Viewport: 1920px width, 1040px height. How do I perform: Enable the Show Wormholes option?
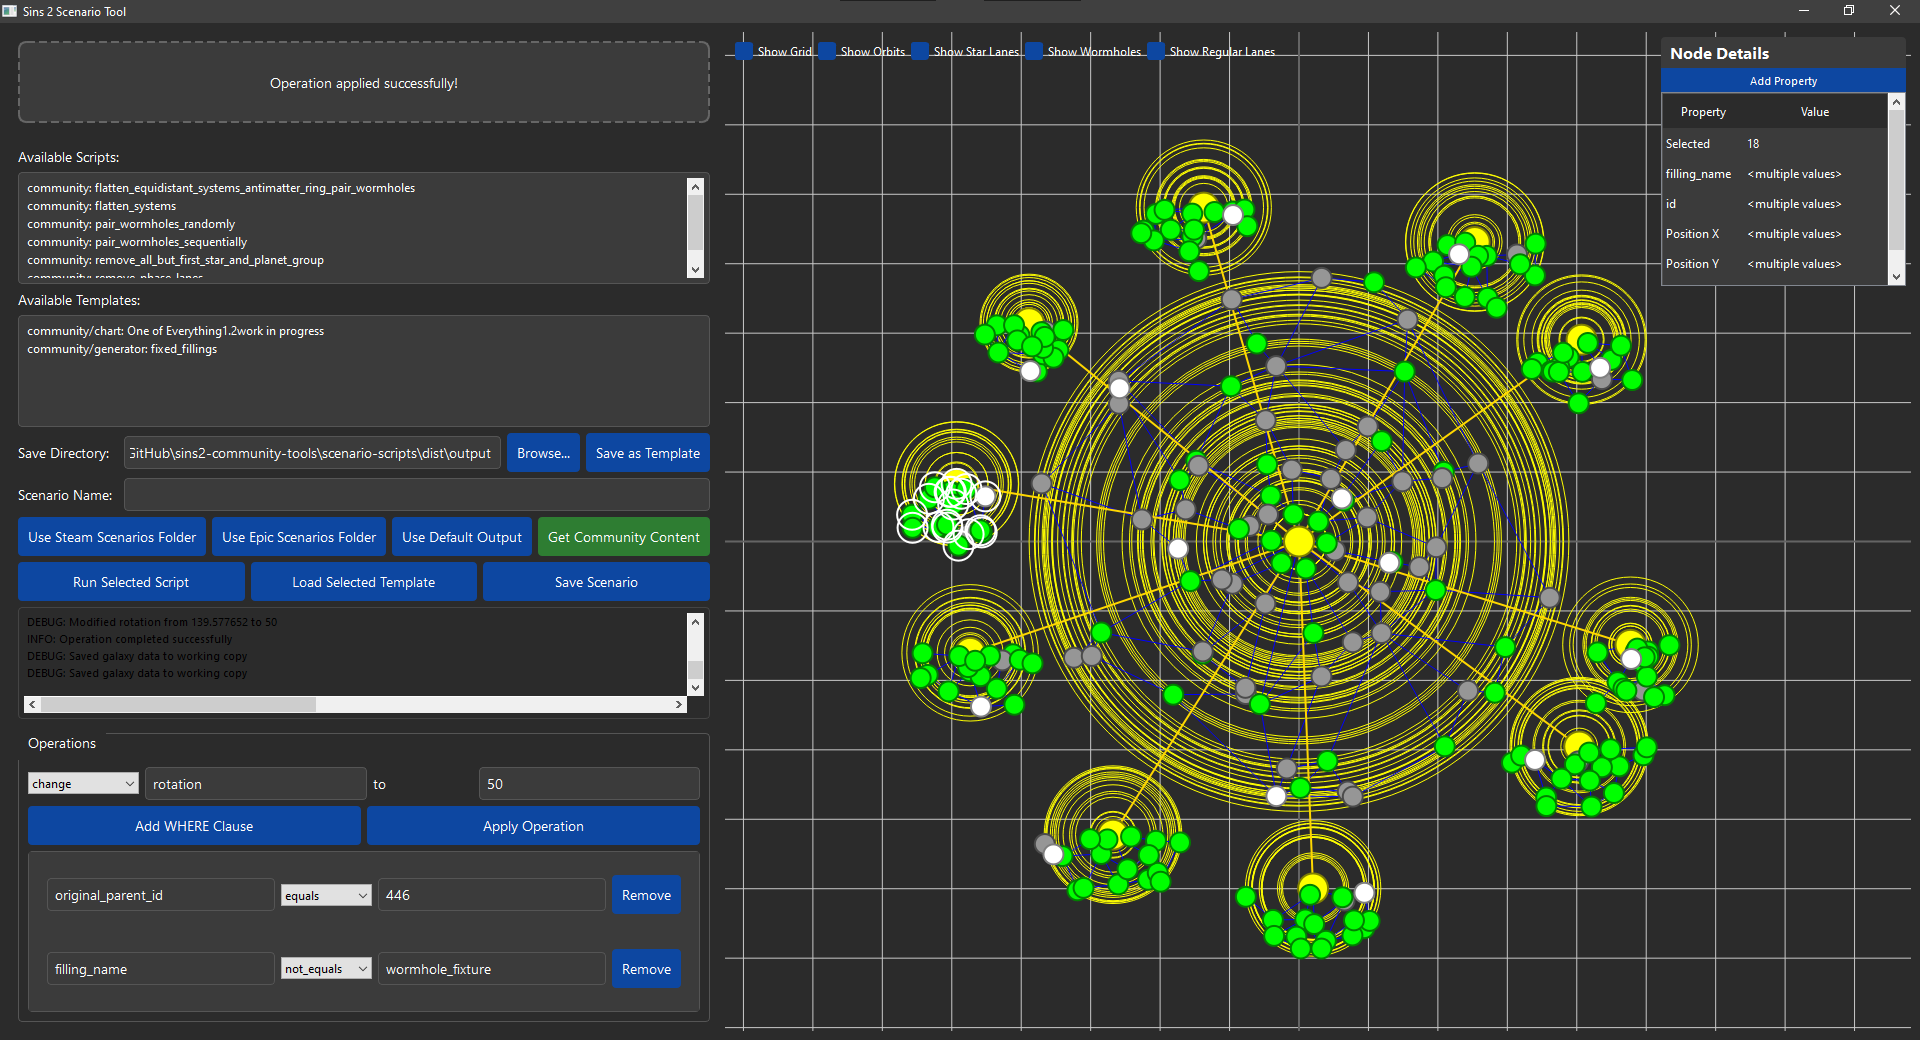[x=1033, y=51]
